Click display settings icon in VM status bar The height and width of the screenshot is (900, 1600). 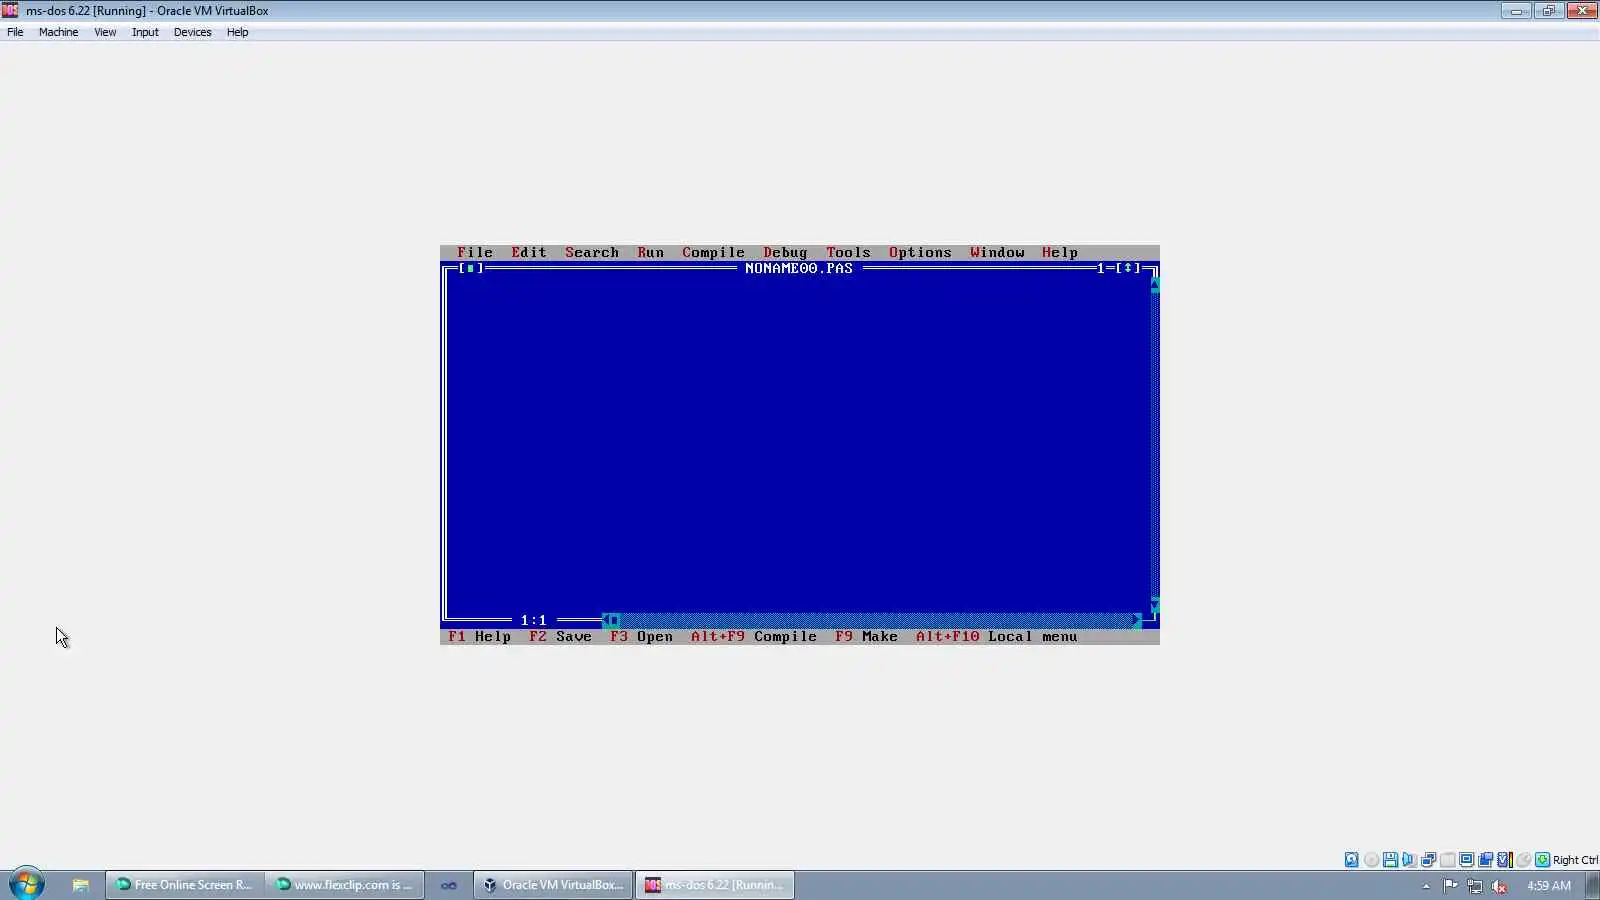pyautogui.click(x=1466, y=860)
